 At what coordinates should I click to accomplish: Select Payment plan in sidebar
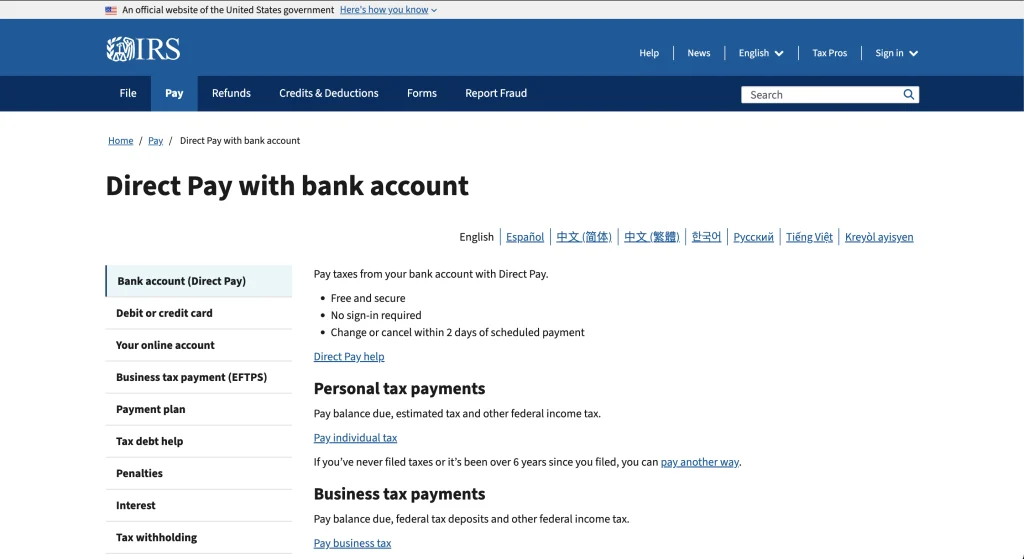point(199,409)
